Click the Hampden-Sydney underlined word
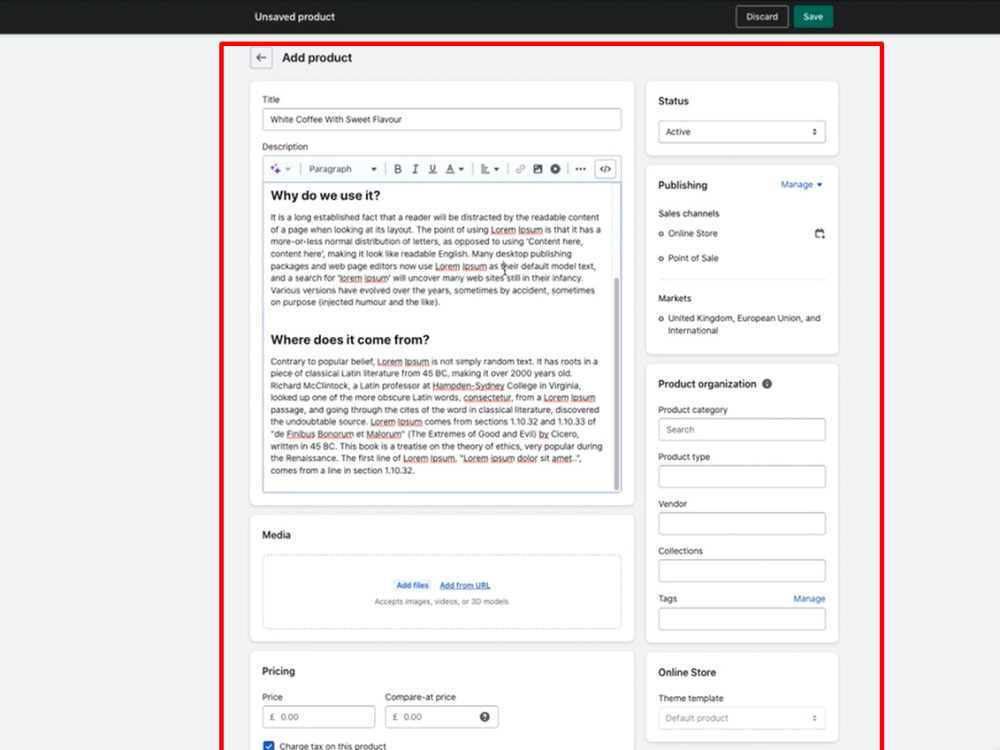This screenshot has width=1000, height=750. 468,386
